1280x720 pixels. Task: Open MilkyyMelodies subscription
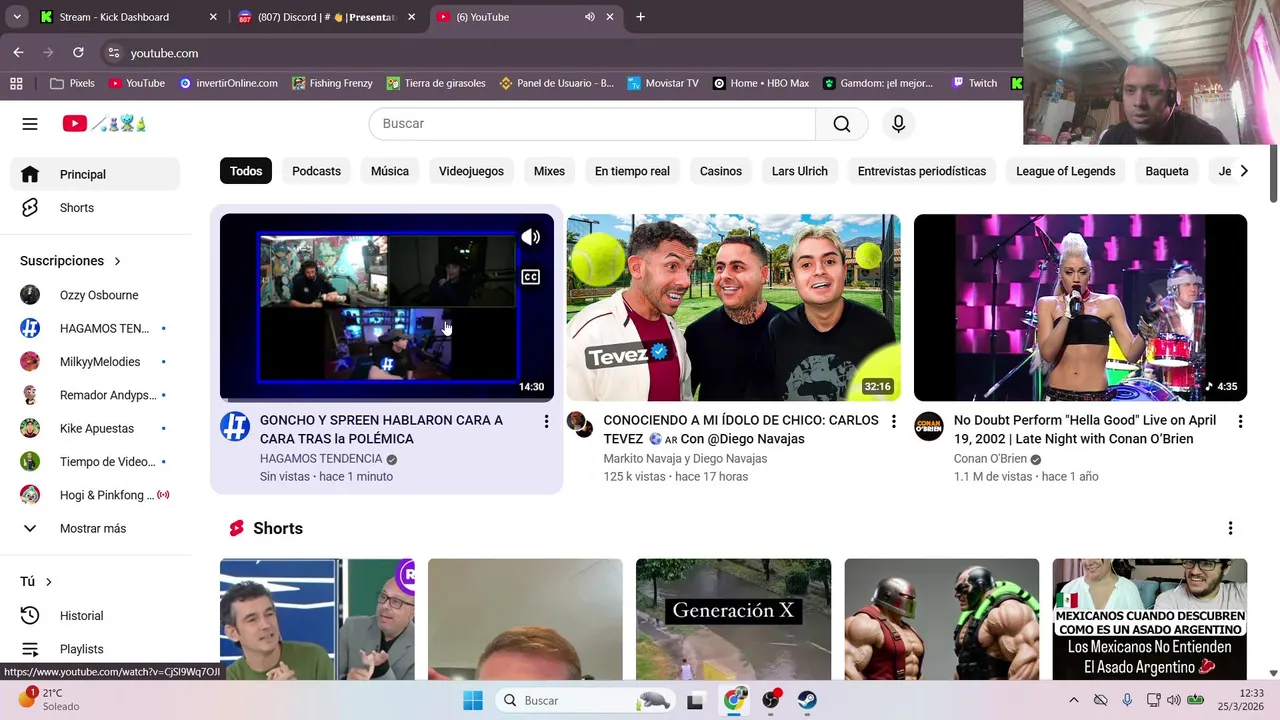pos(95,362)
